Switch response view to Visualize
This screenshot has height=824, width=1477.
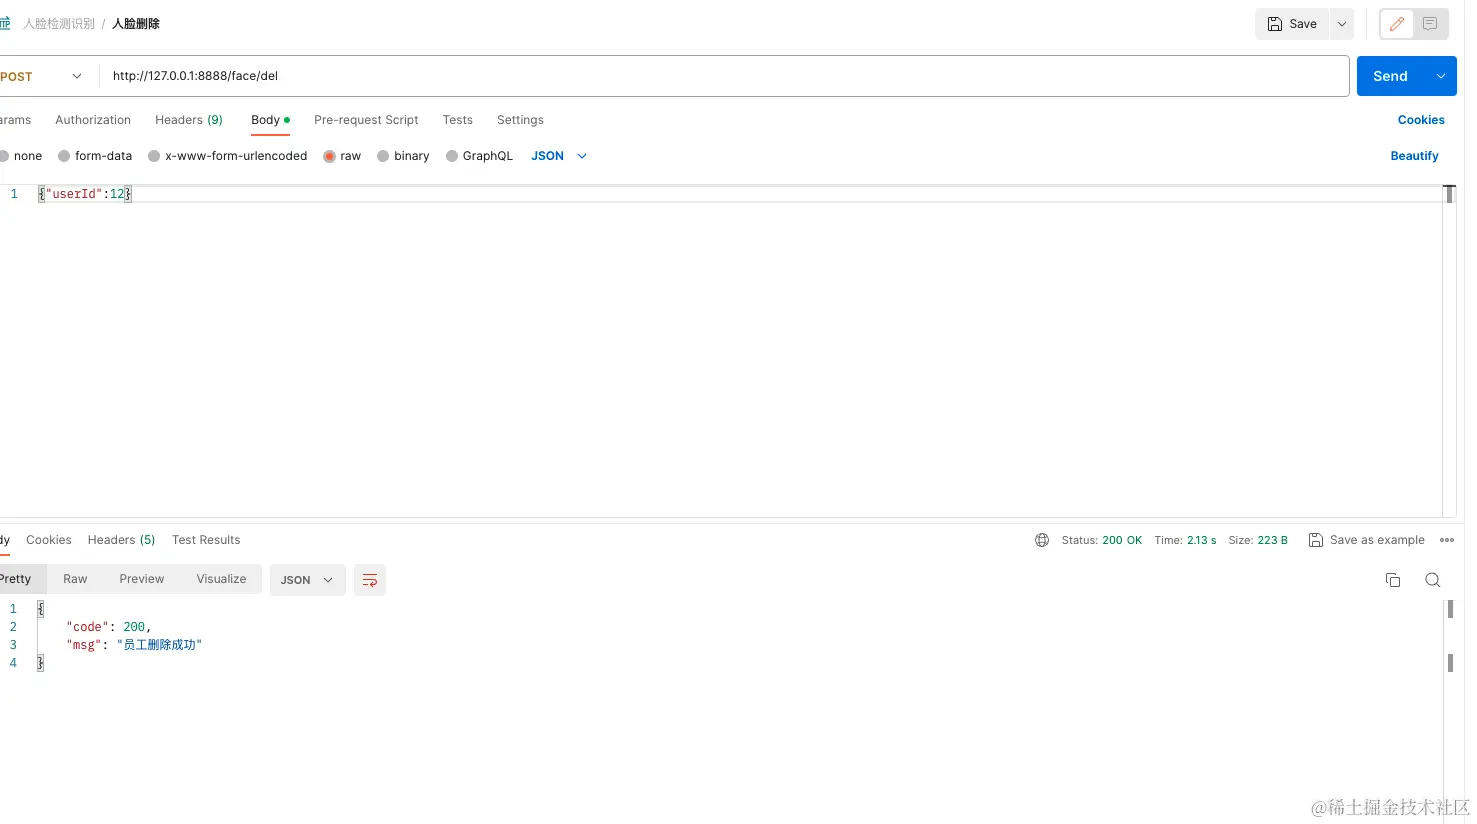coord(221,579)
